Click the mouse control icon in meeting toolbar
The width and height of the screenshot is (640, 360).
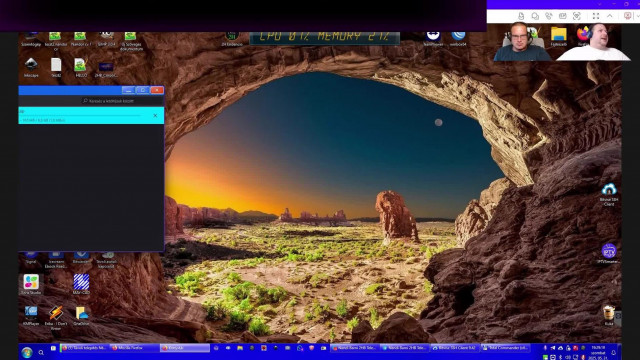tap(521, 16)
